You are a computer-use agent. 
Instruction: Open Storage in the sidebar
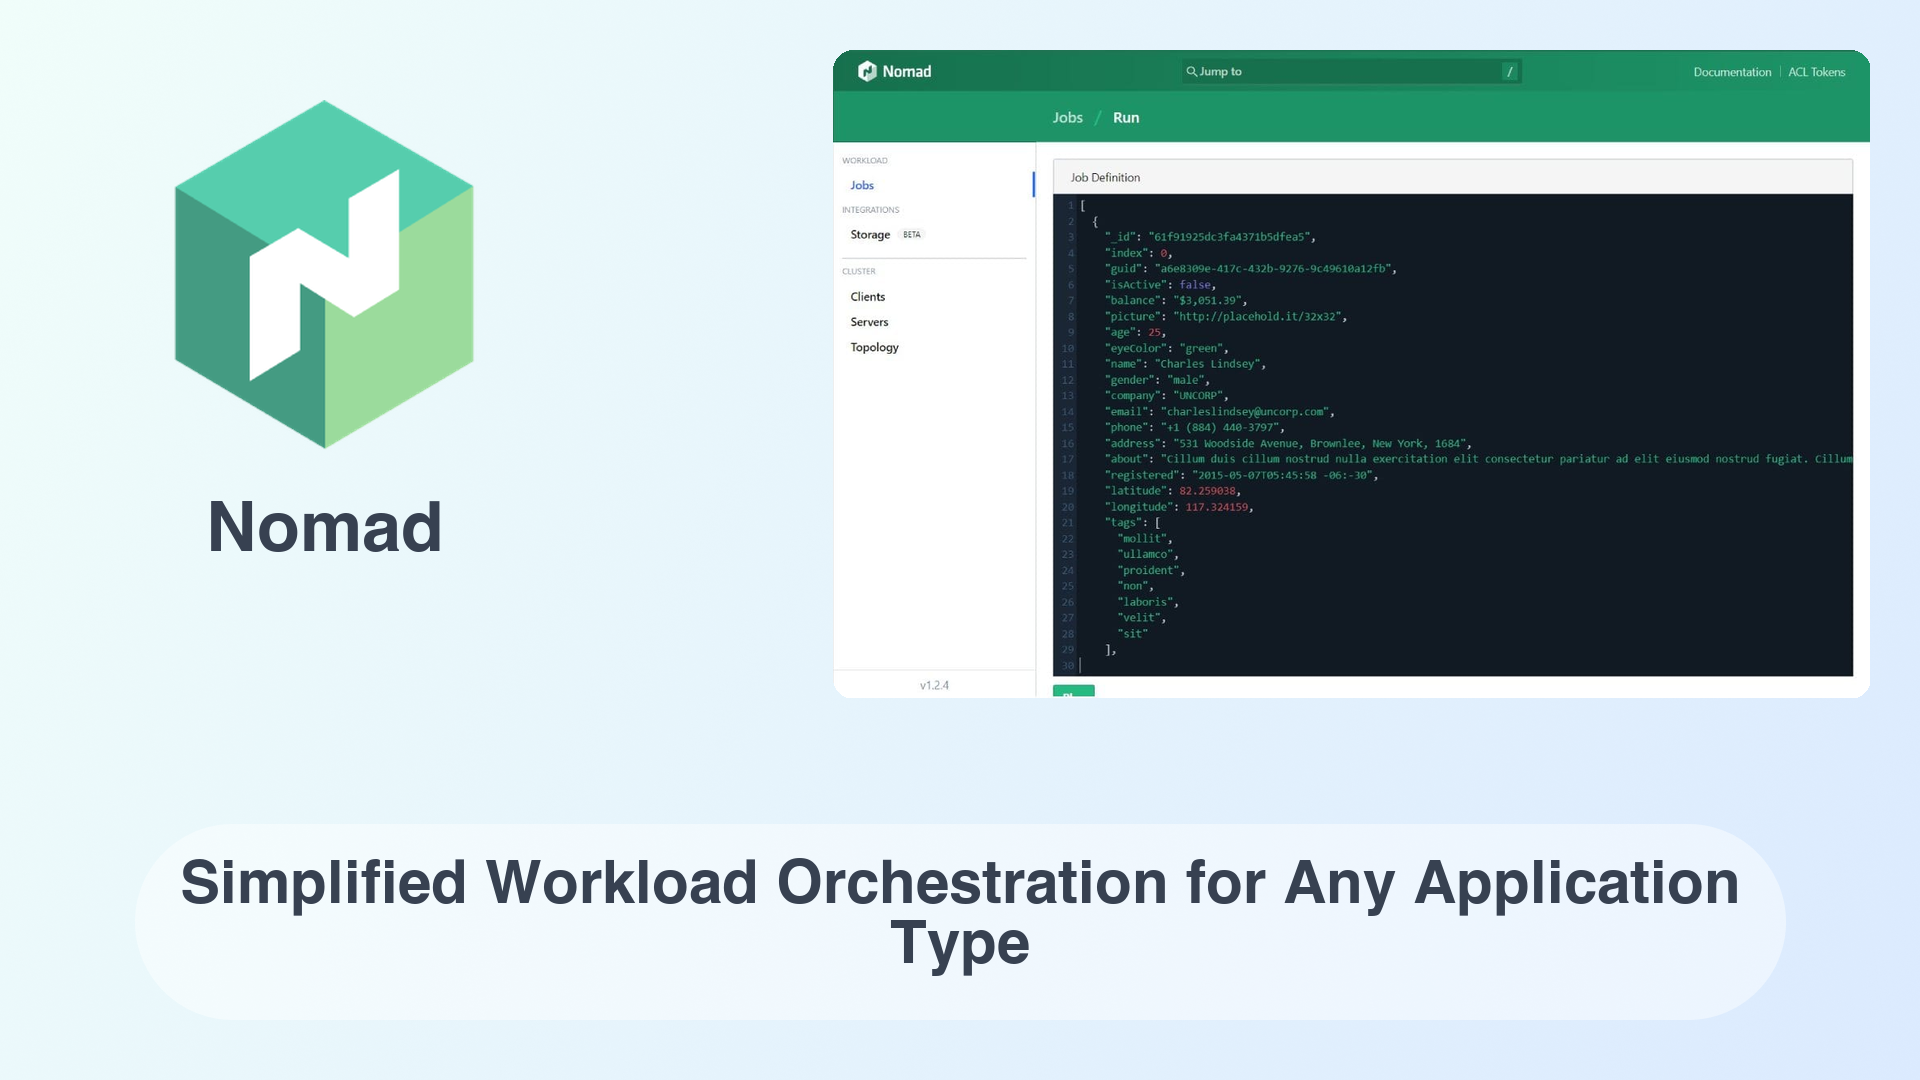869,235
